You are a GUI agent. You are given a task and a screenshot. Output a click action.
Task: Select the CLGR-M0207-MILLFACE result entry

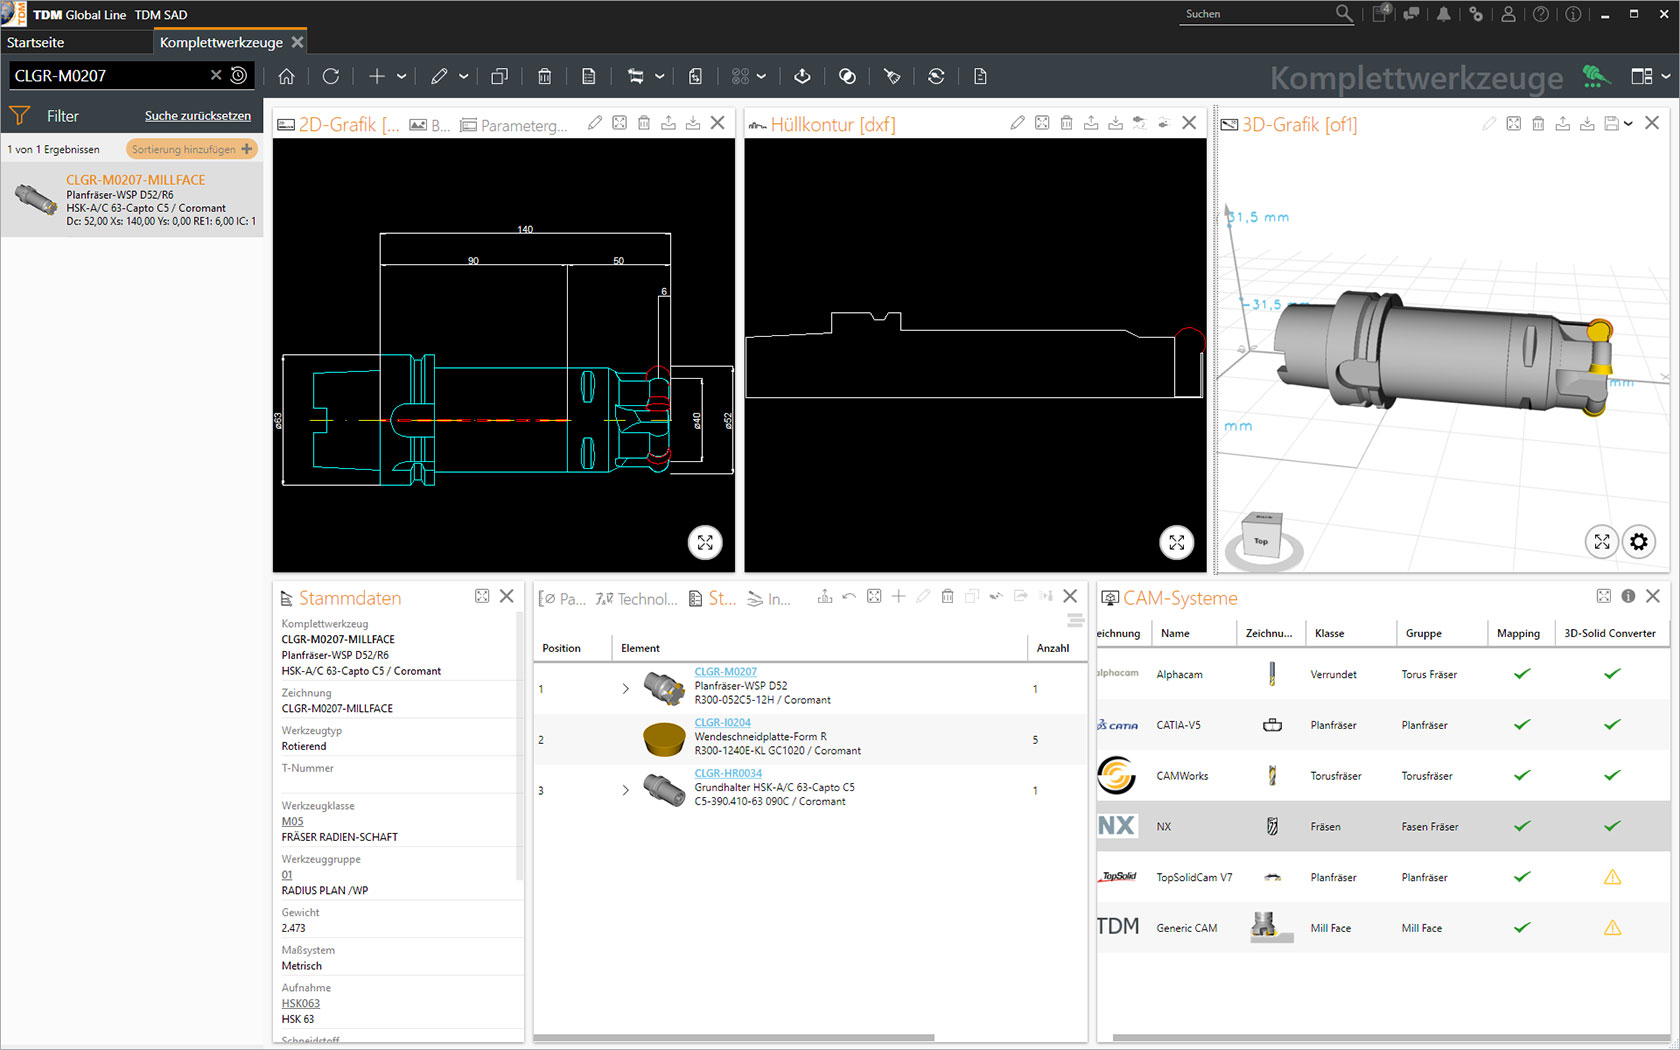pyautogui.click(x=132, y=199)
